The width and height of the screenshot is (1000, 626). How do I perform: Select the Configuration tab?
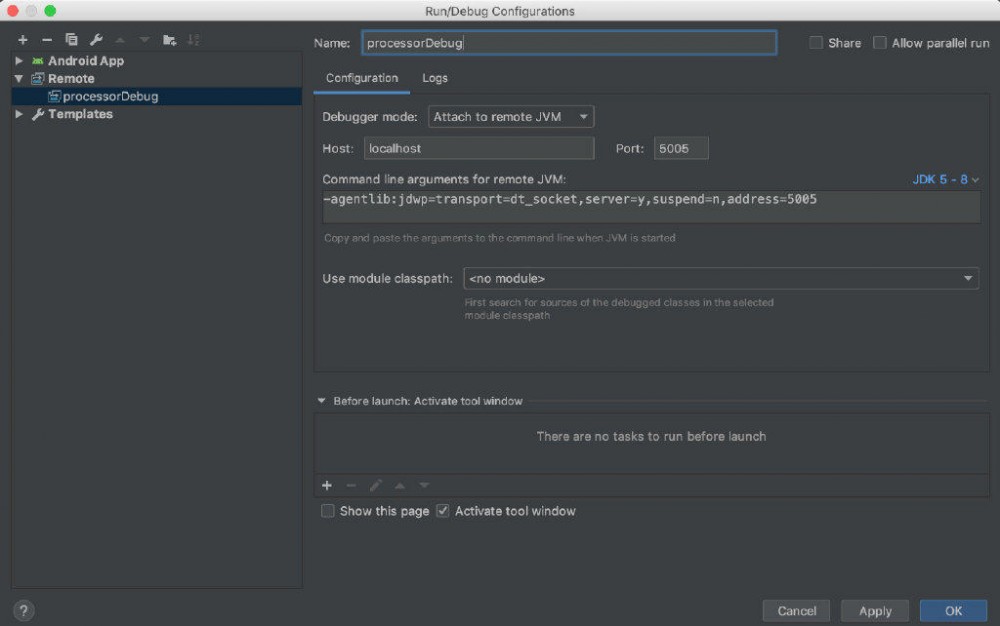point(362,78)
